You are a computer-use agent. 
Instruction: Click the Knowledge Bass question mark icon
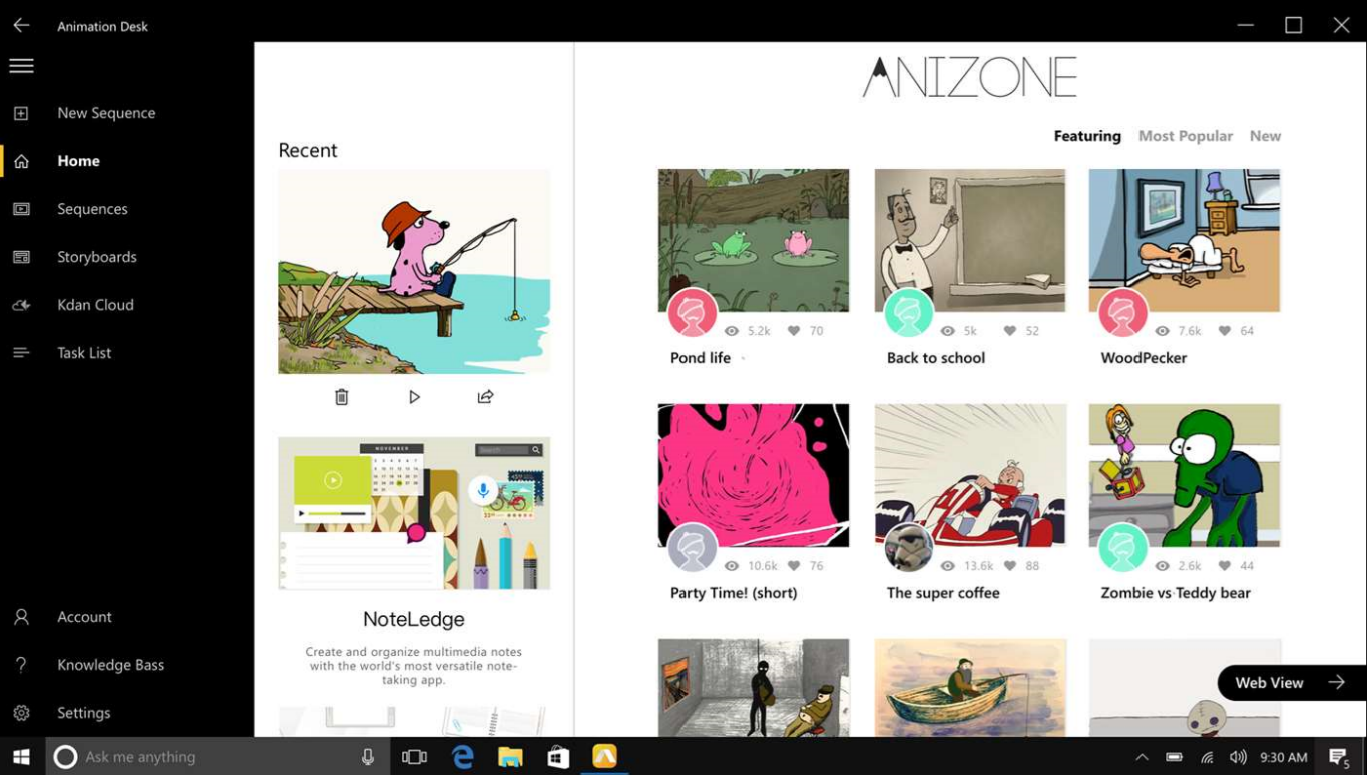pyautogui.click(x=21, y=665)
